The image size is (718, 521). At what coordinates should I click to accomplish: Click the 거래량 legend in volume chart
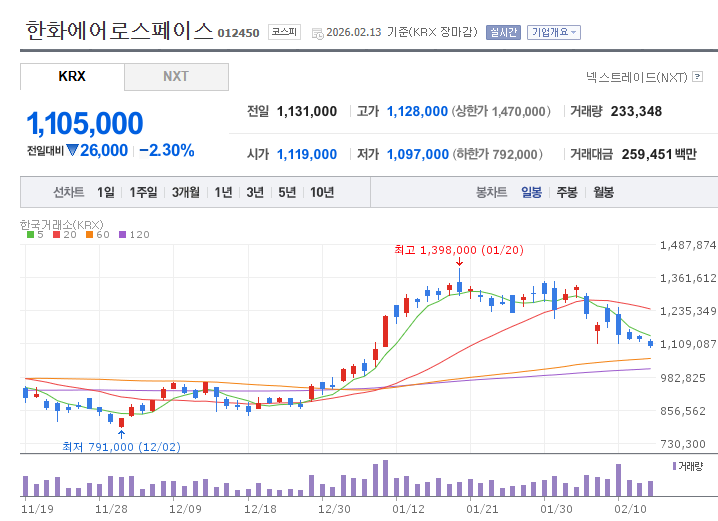pyautogui.click(x=687, y=466)
